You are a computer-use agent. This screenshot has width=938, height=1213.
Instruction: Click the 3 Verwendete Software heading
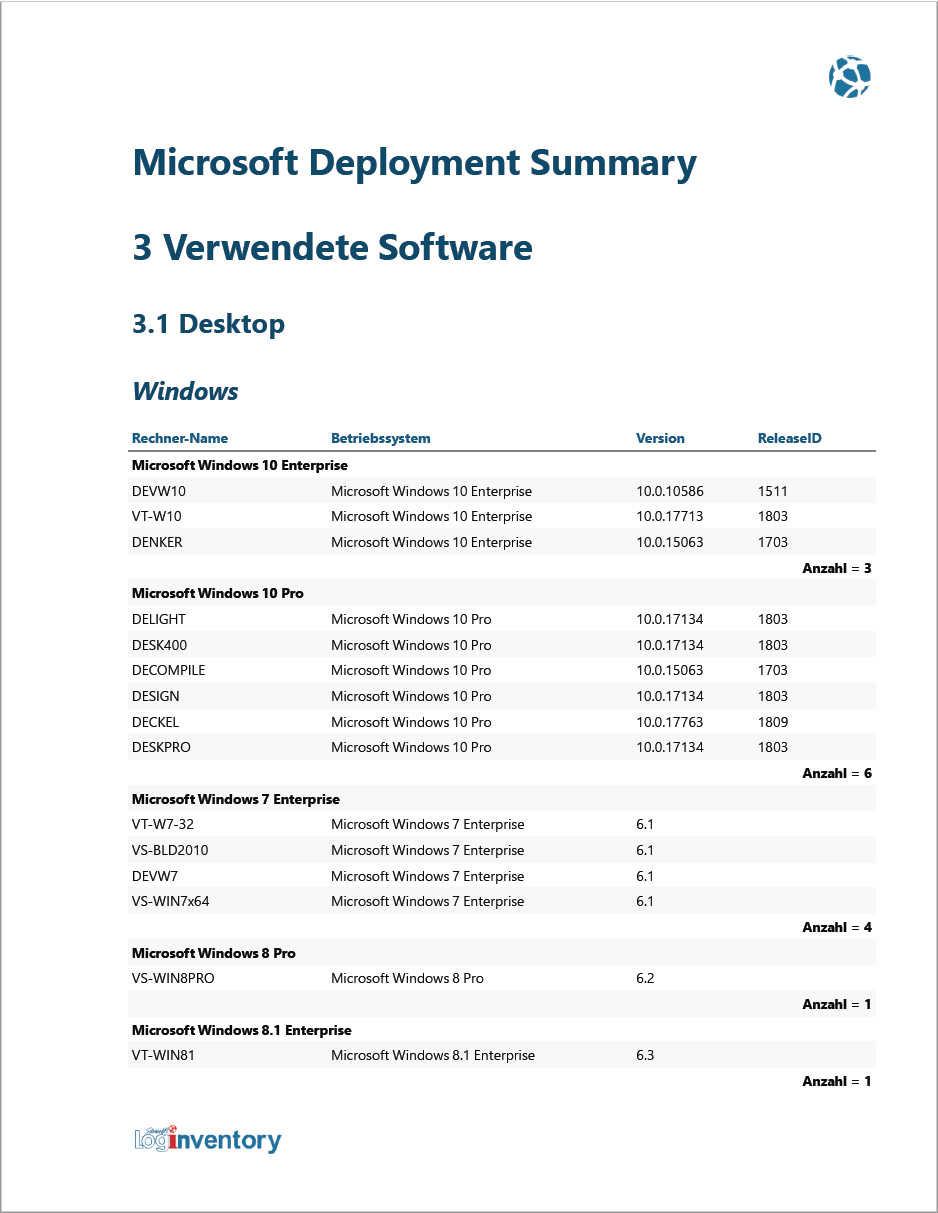click(332, 247)
